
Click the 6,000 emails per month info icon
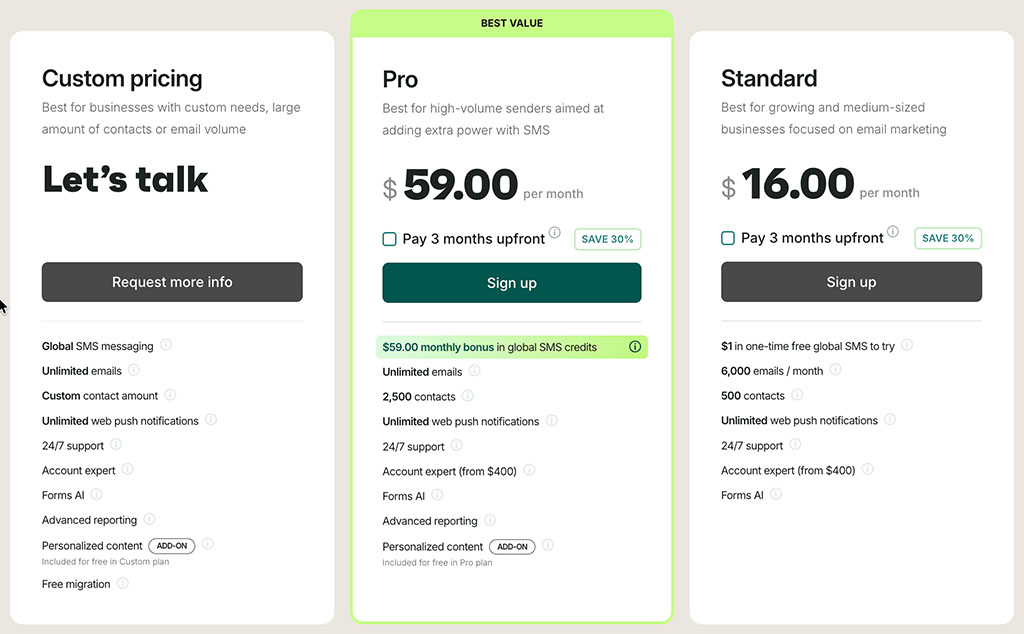pyautogui.click(x=836, y=371)
